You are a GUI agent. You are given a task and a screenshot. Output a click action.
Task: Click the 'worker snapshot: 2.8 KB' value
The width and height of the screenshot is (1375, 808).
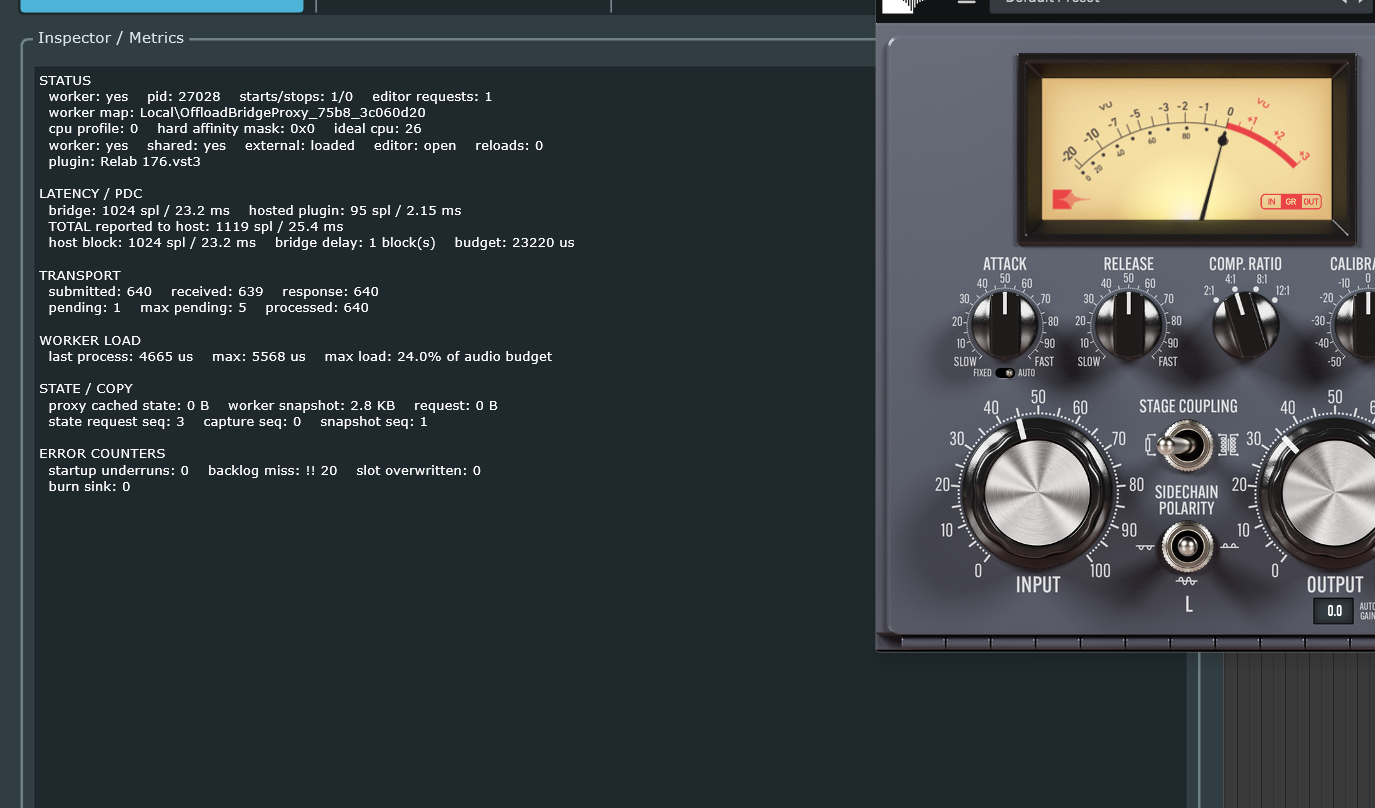pos(312,405)
